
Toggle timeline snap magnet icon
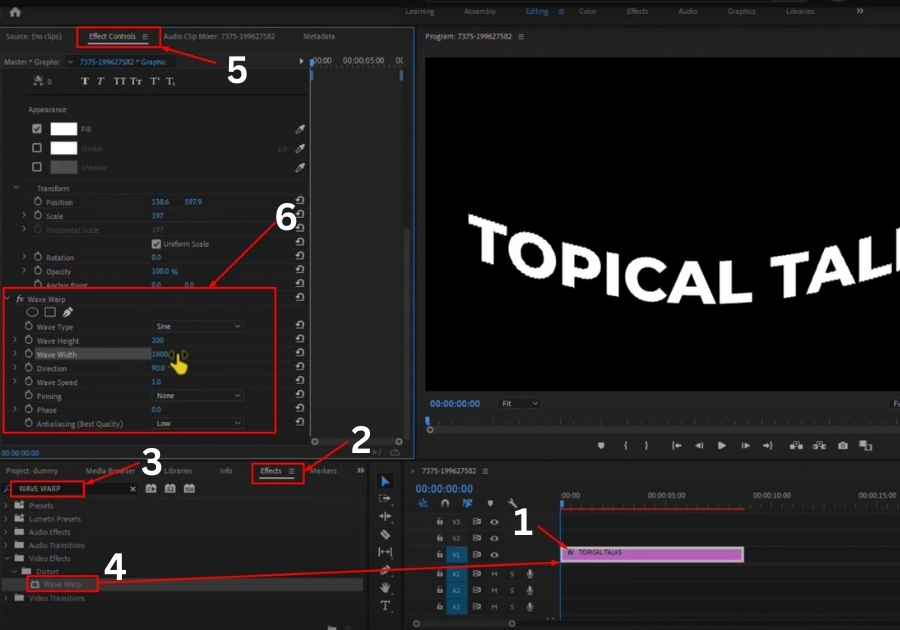click(445, 503)
